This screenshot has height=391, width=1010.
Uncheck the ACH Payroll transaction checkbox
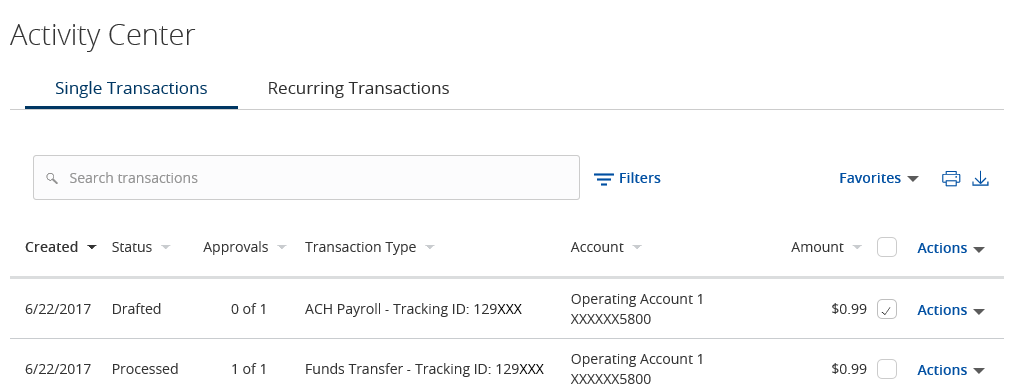tap(887, 310)
